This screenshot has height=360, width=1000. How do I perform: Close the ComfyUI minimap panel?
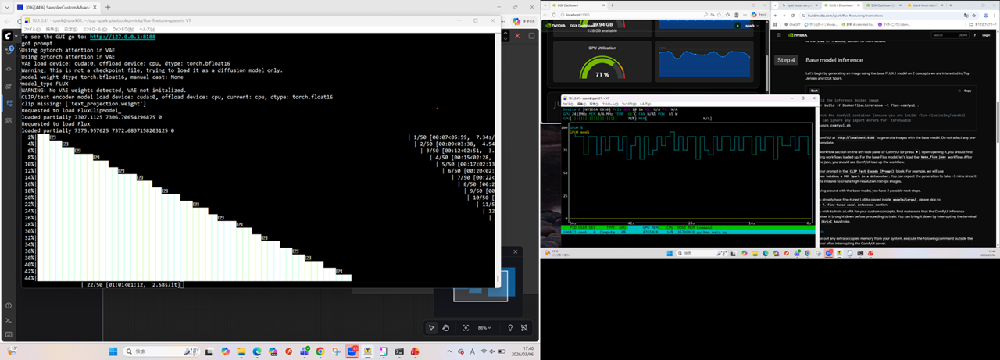515,252
